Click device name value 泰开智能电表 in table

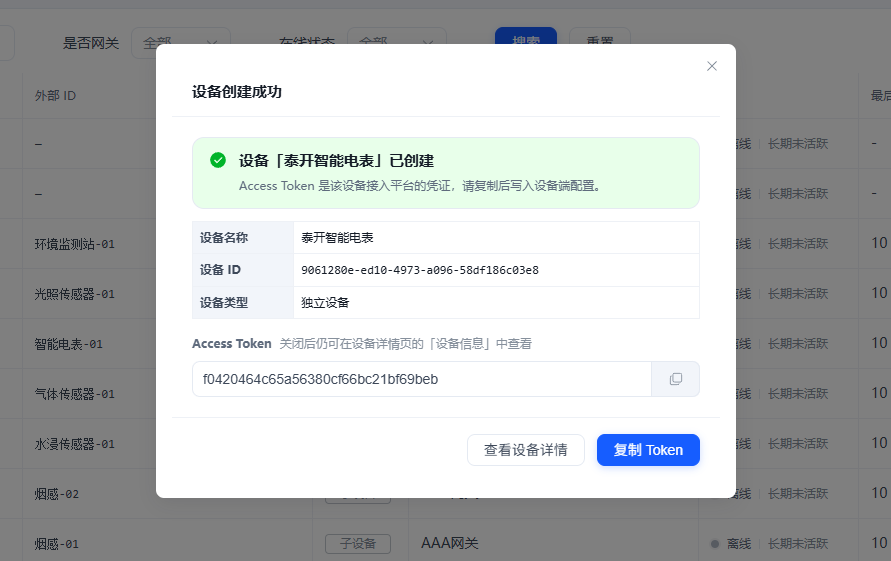[337, 238]
